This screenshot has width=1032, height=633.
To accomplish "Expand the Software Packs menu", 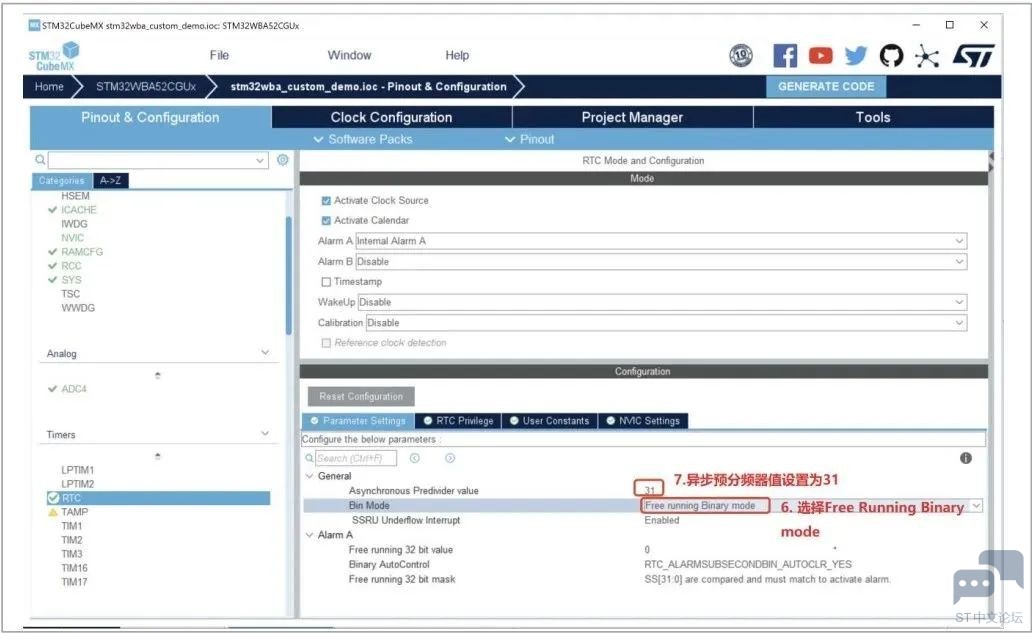I will coord(363,139).
